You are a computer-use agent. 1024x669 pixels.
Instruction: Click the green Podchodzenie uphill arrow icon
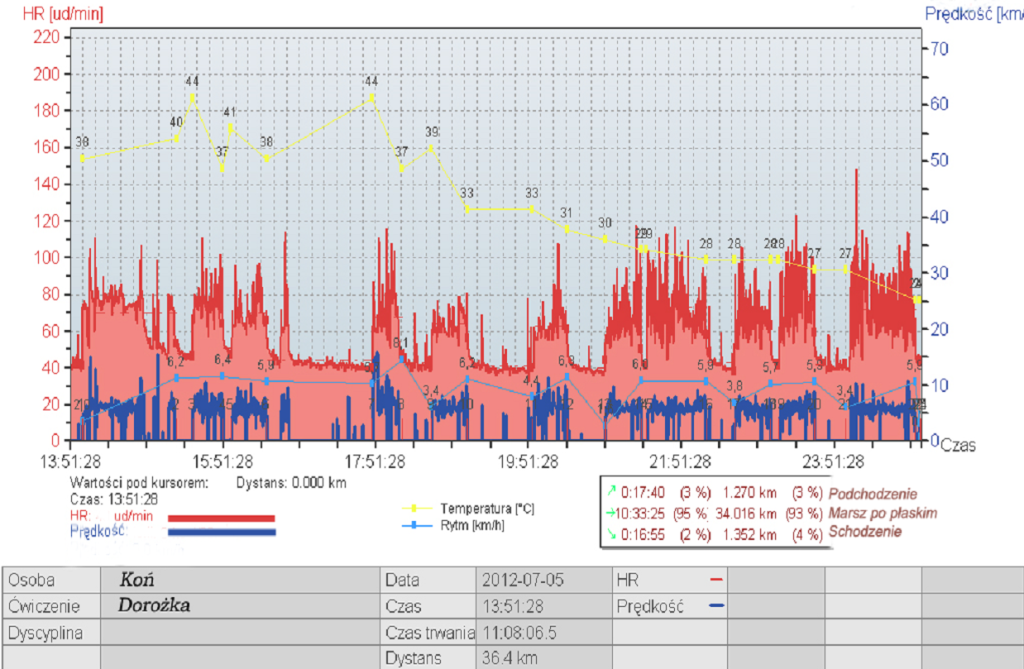(x=608, y=491)
